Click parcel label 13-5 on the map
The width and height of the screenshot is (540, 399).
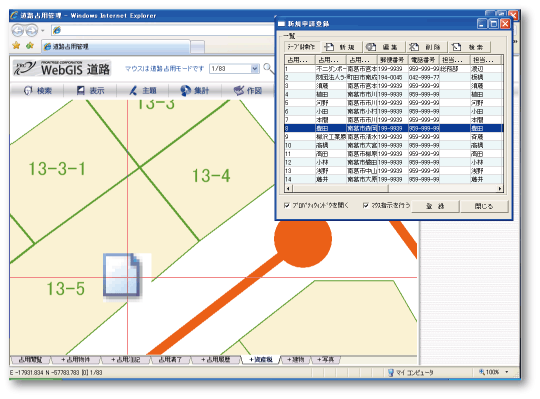tap(66, 288)
